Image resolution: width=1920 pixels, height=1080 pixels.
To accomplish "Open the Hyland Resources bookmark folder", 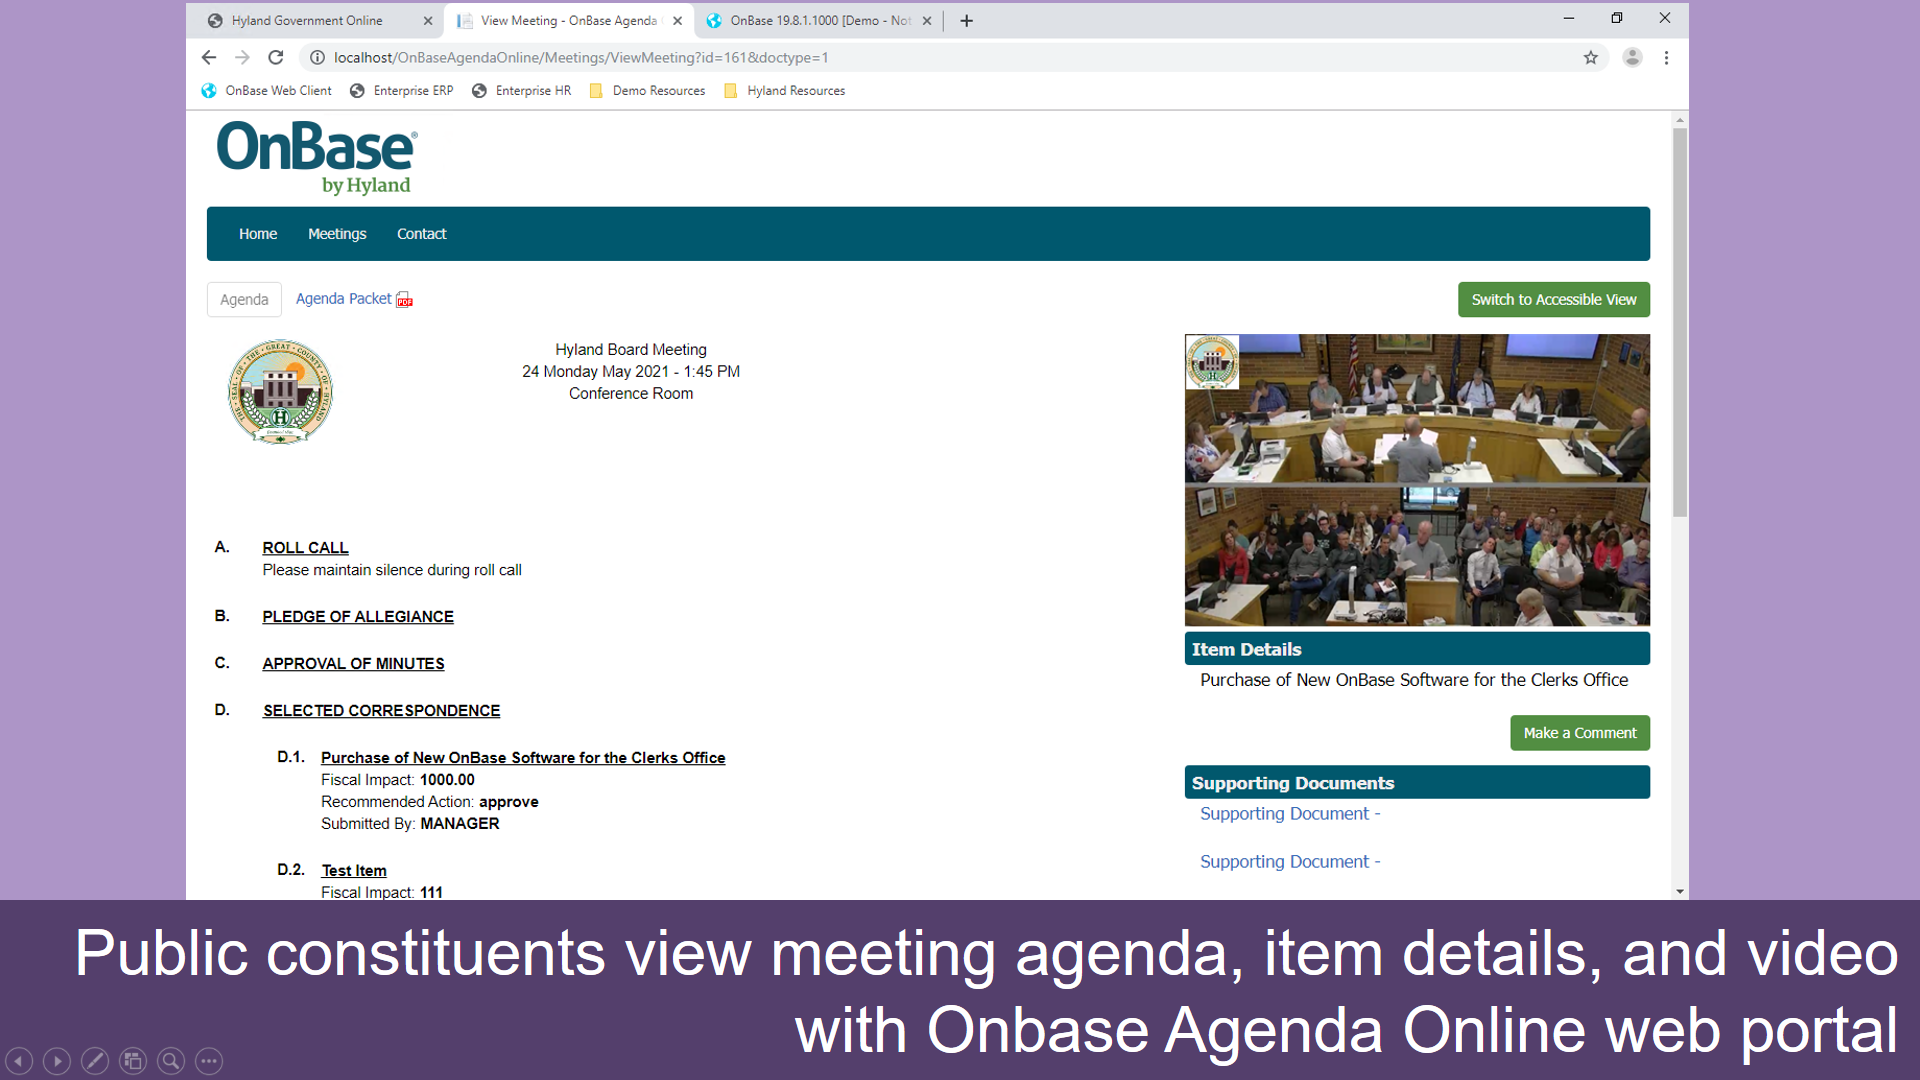I will (785, 91).
